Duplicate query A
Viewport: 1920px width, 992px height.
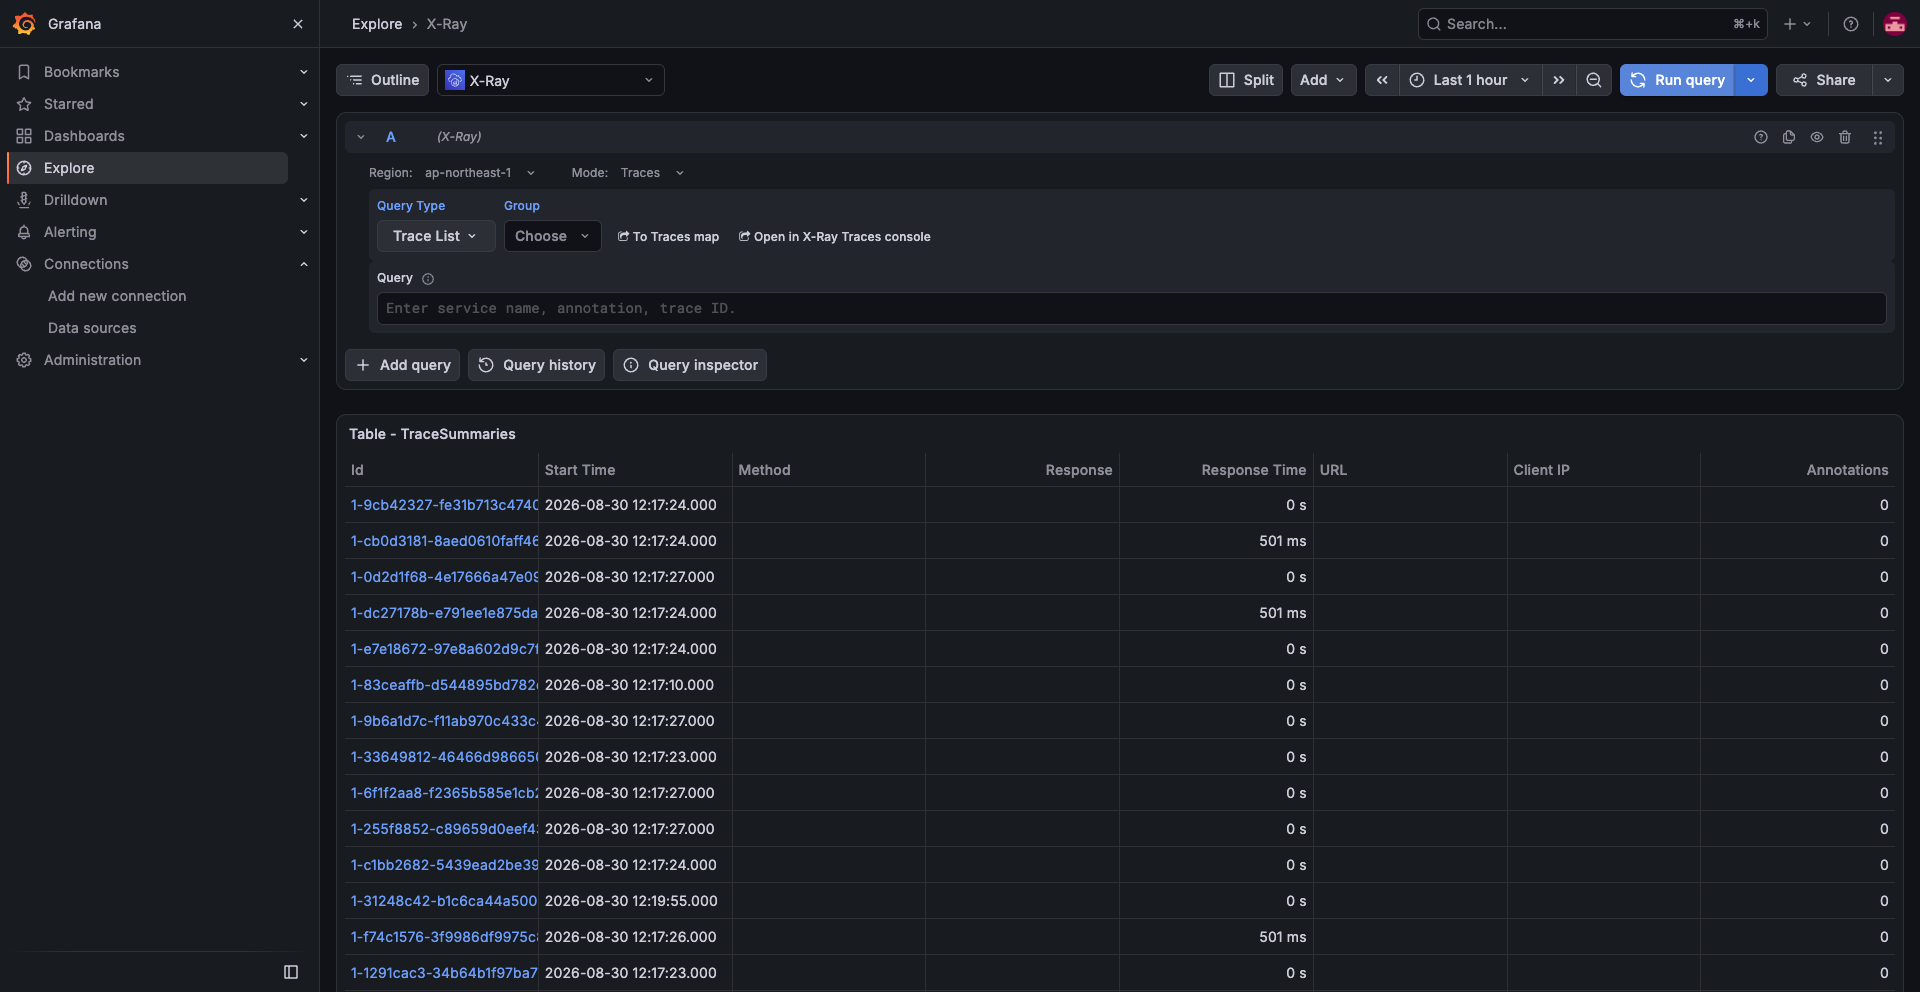pyautogui.click(x=1789, y=137)
